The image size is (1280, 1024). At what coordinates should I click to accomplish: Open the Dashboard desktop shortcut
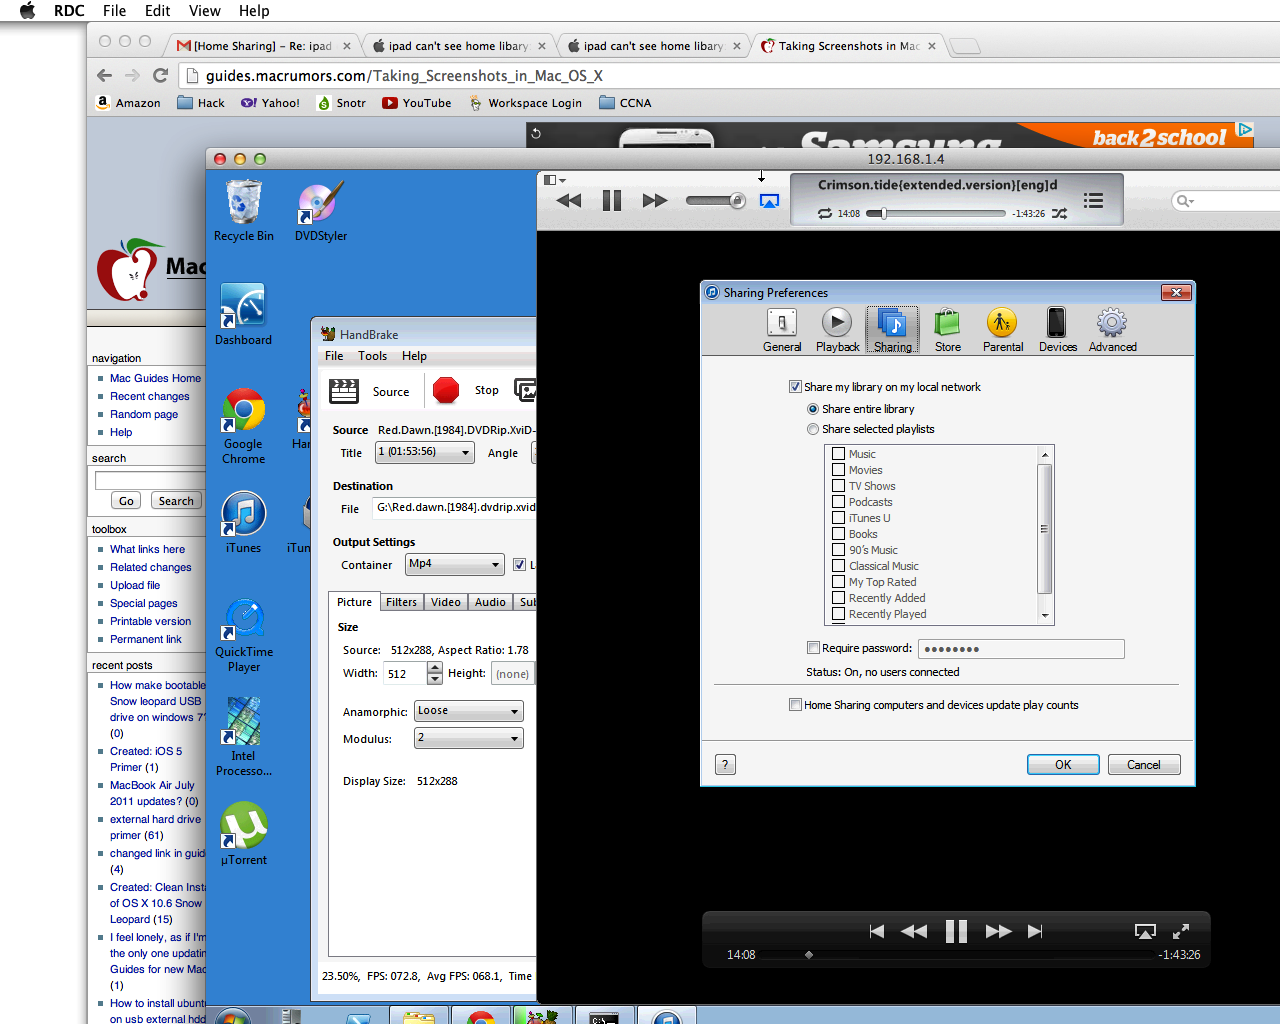pyautogui.click(x=243, y=306)
